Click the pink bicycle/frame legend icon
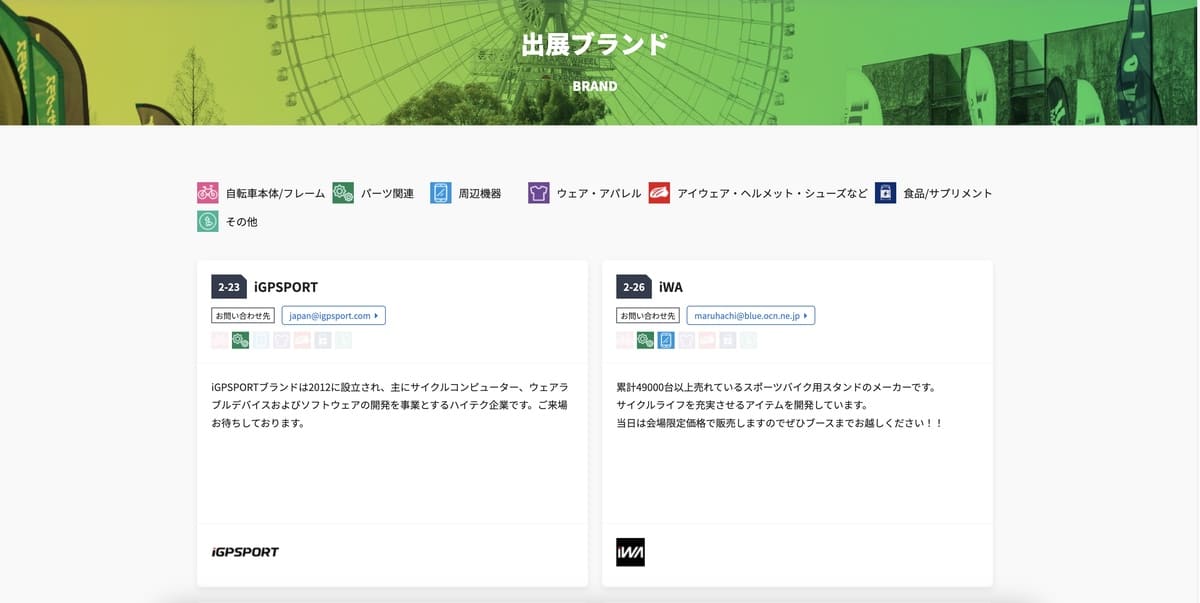Viewport: 1200px width, 603px height. (208, 193)
